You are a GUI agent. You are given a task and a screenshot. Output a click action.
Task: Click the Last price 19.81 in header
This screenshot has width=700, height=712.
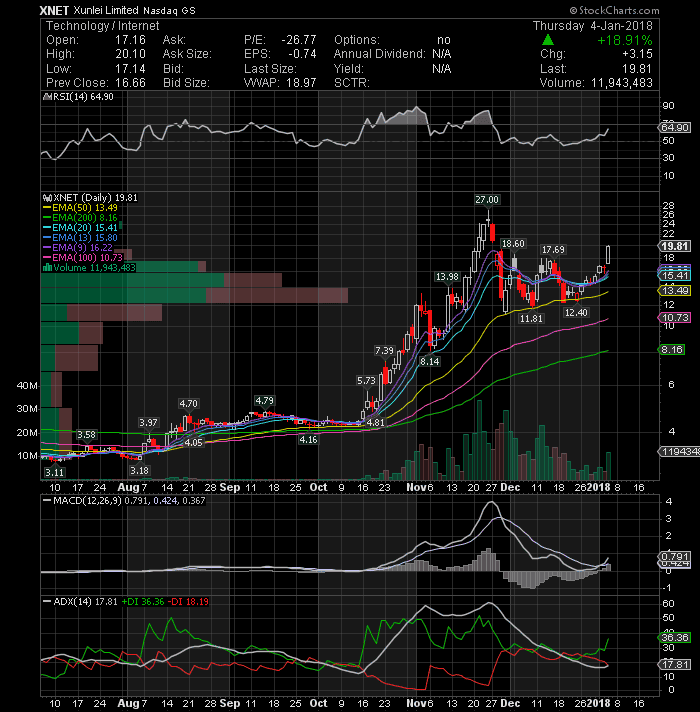636,69
